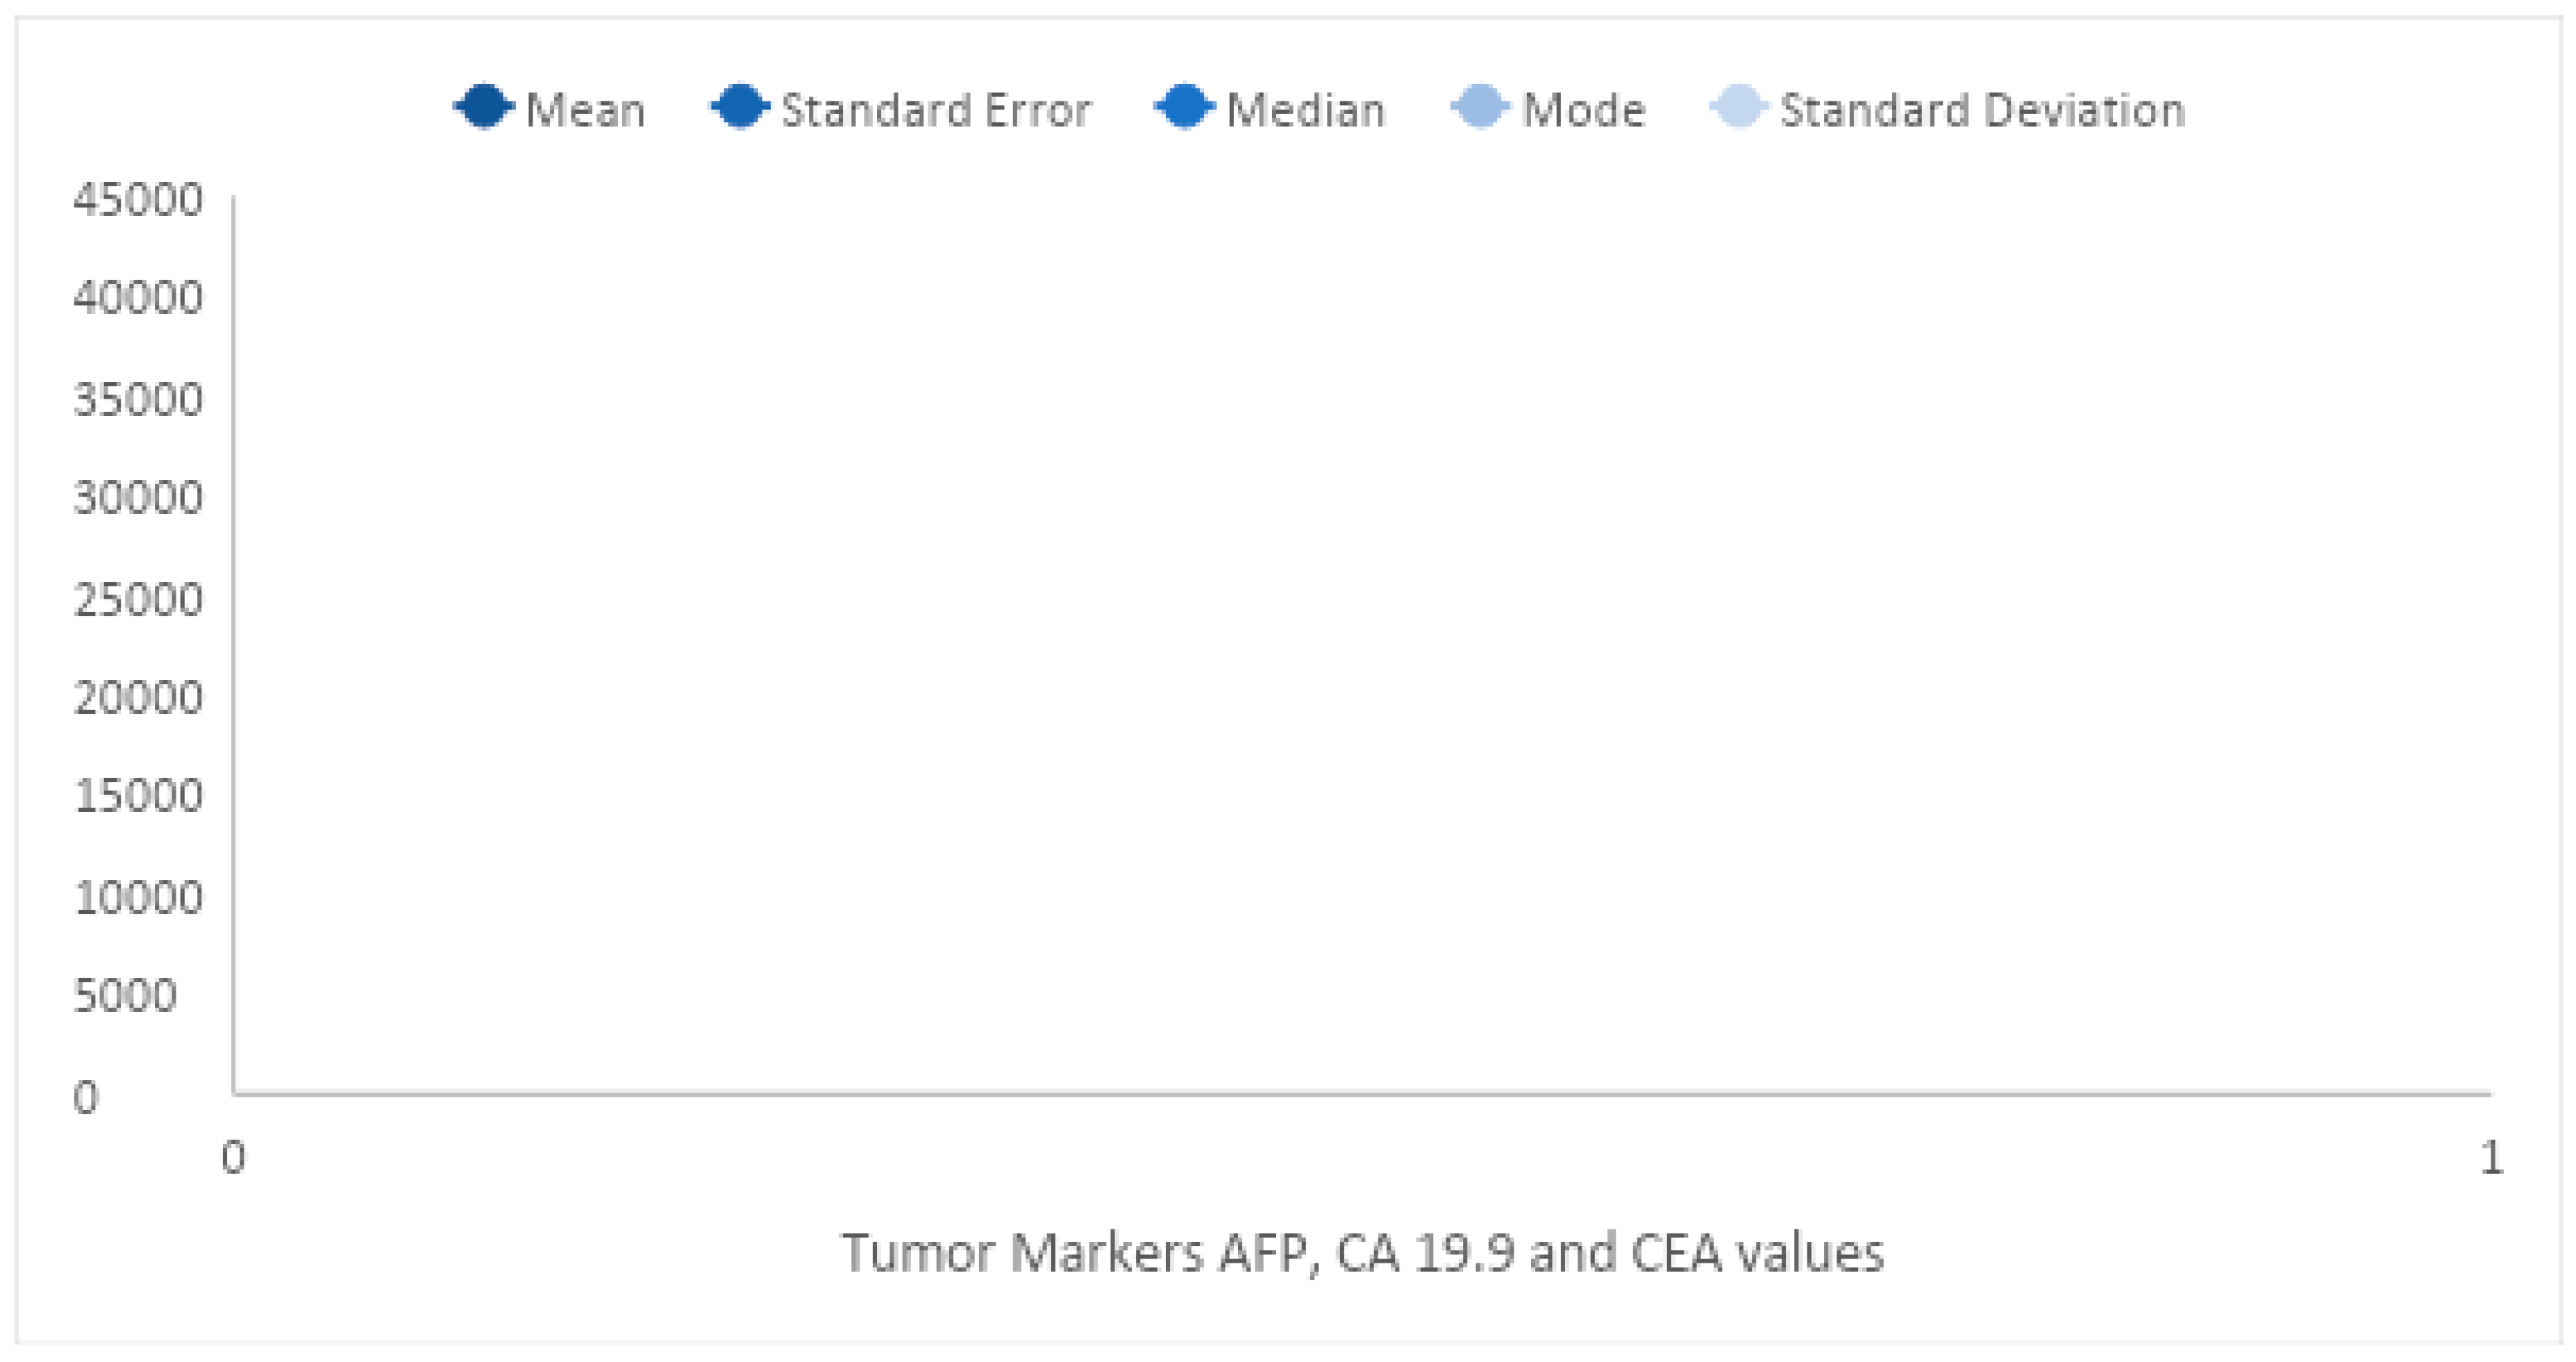Viewport: 2576px width, 1362px height.
Task: Click the 45000 y-axis label
Action: 138,199
